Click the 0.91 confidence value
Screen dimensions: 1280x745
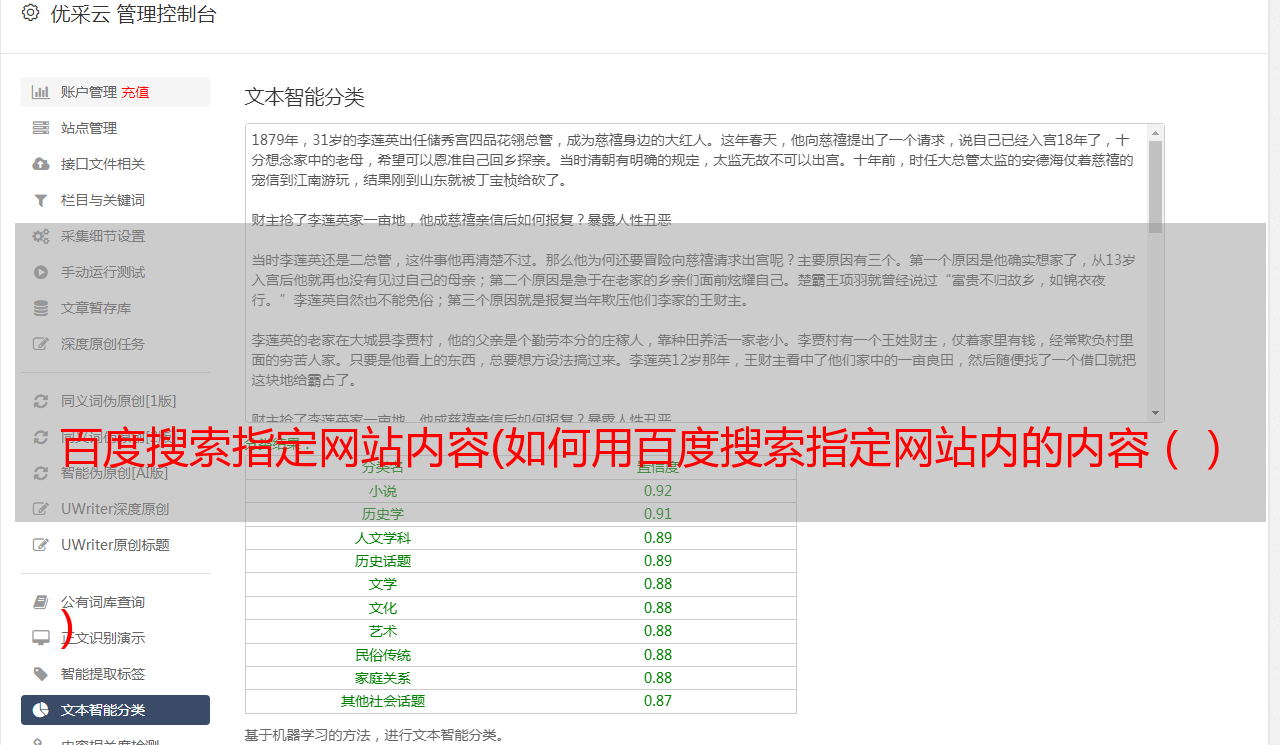[658, 514]
